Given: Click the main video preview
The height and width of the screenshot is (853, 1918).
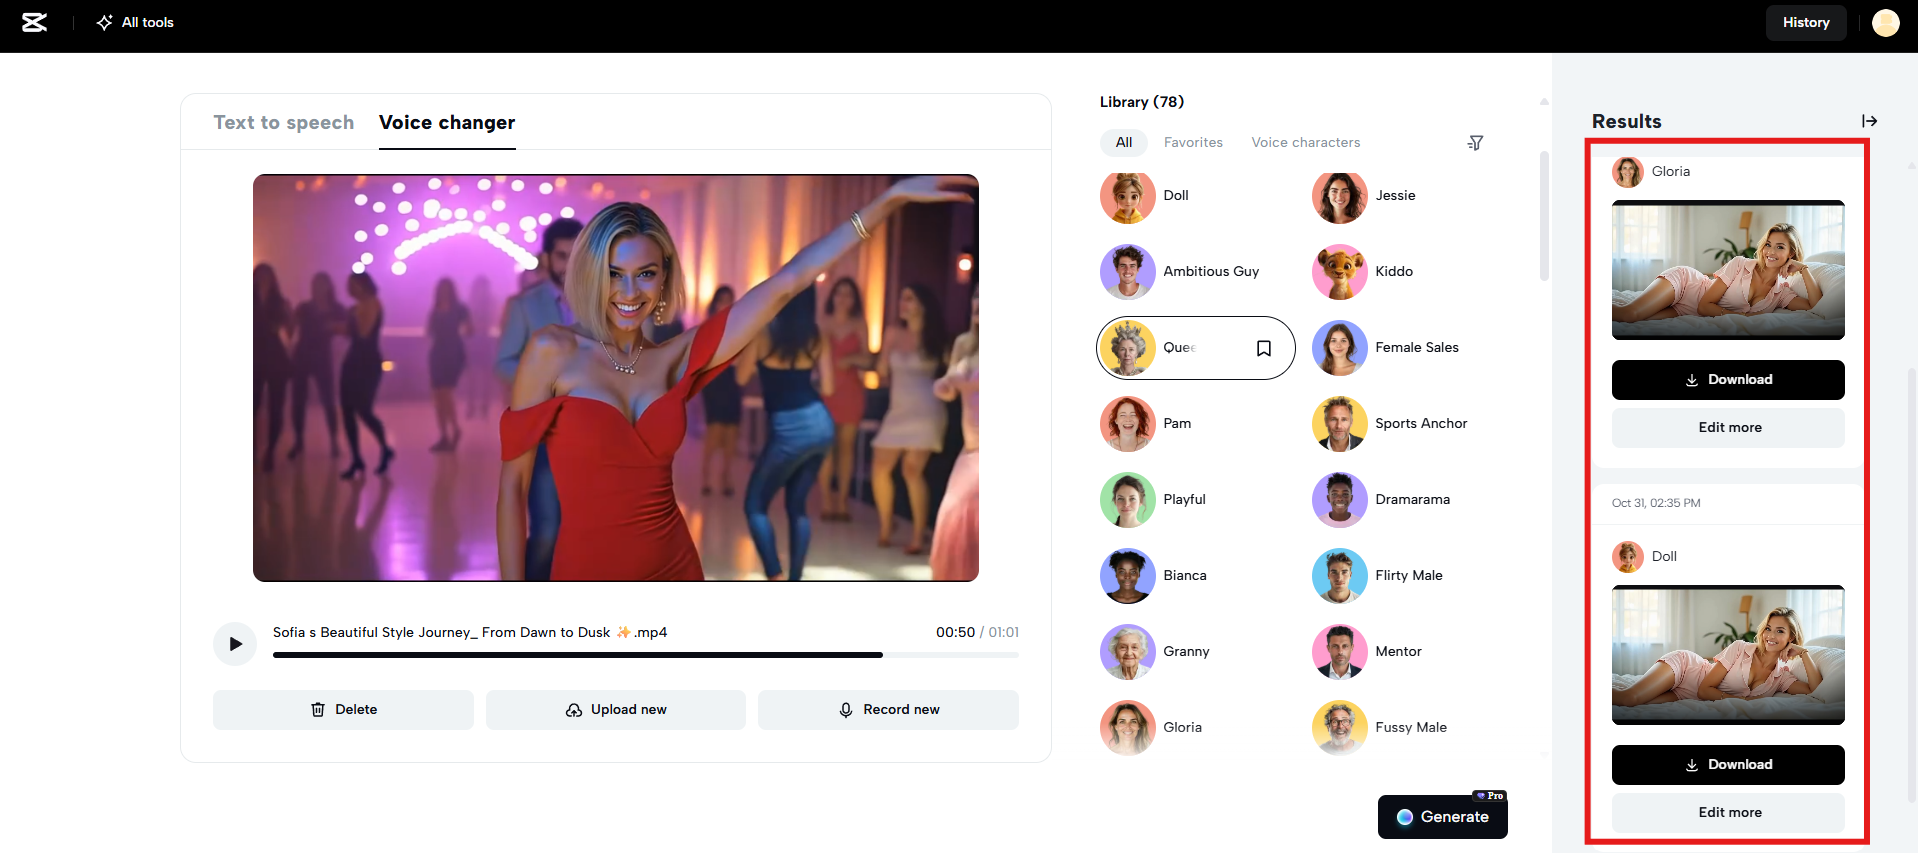Looking at the screenshot, I should (616, 378).
